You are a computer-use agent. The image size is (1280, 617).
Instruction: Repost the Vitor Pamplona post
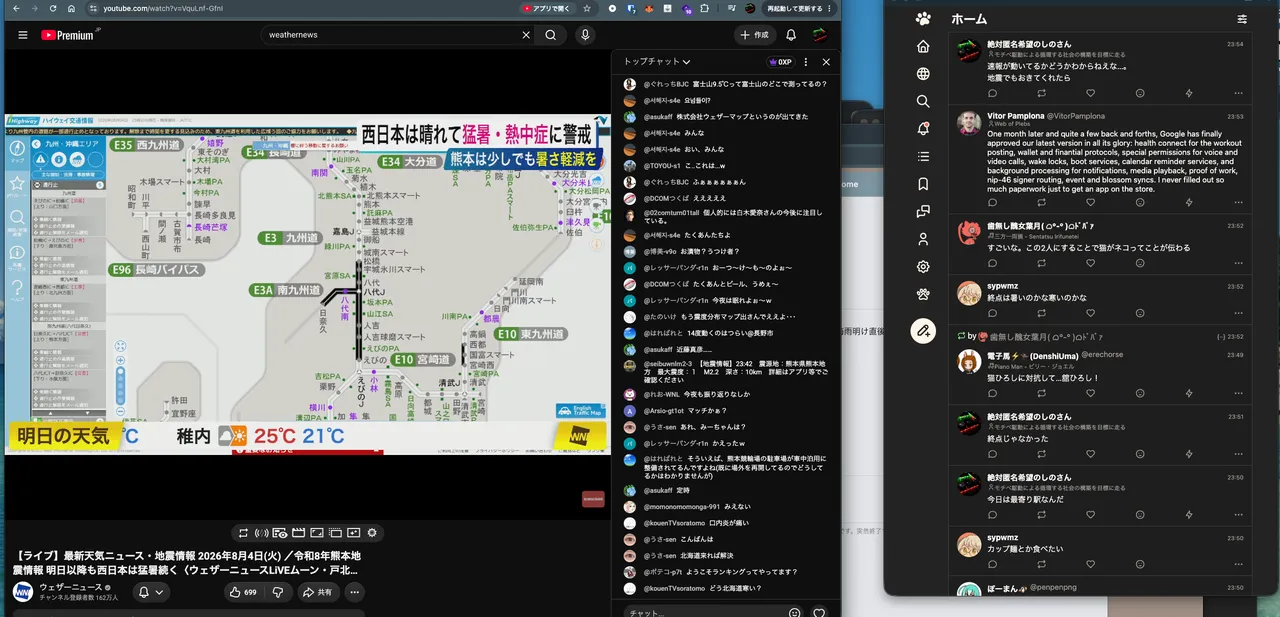[1041, 203]
